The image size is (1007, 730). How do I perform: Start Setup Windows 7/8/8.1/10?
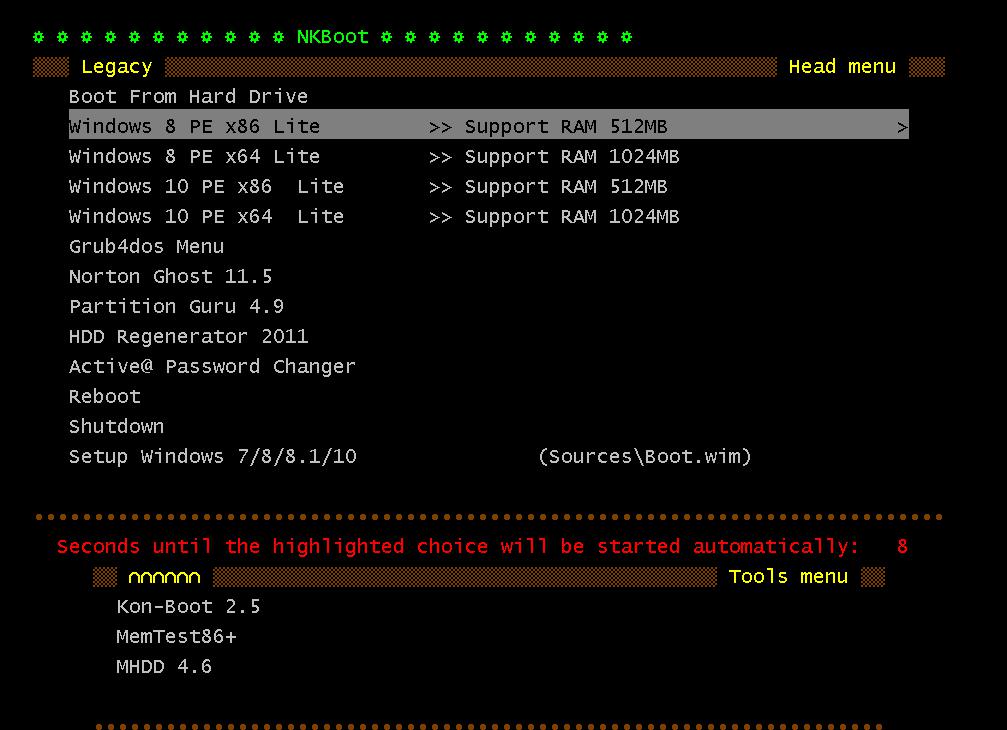(x=212, y=456)
